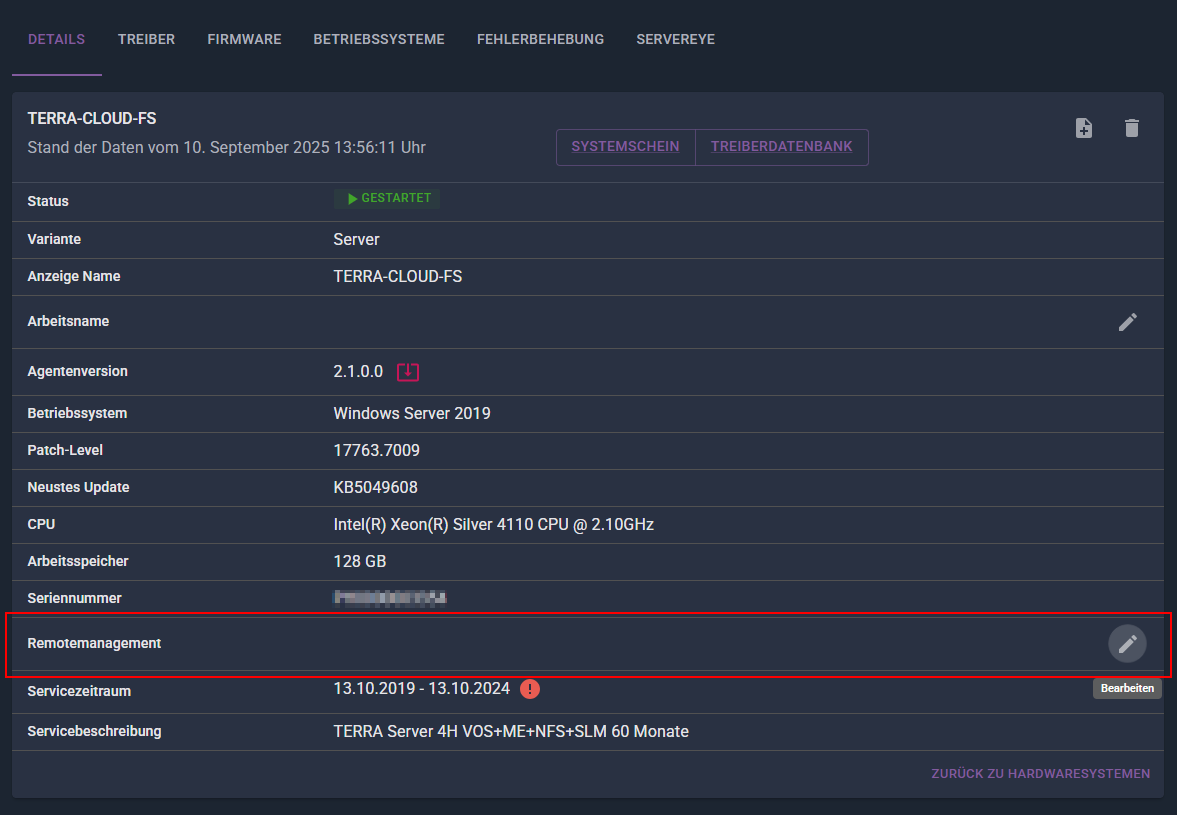Open the Treiberdatenbank button
Viewport: 1177px width, 815px height.
781,147
